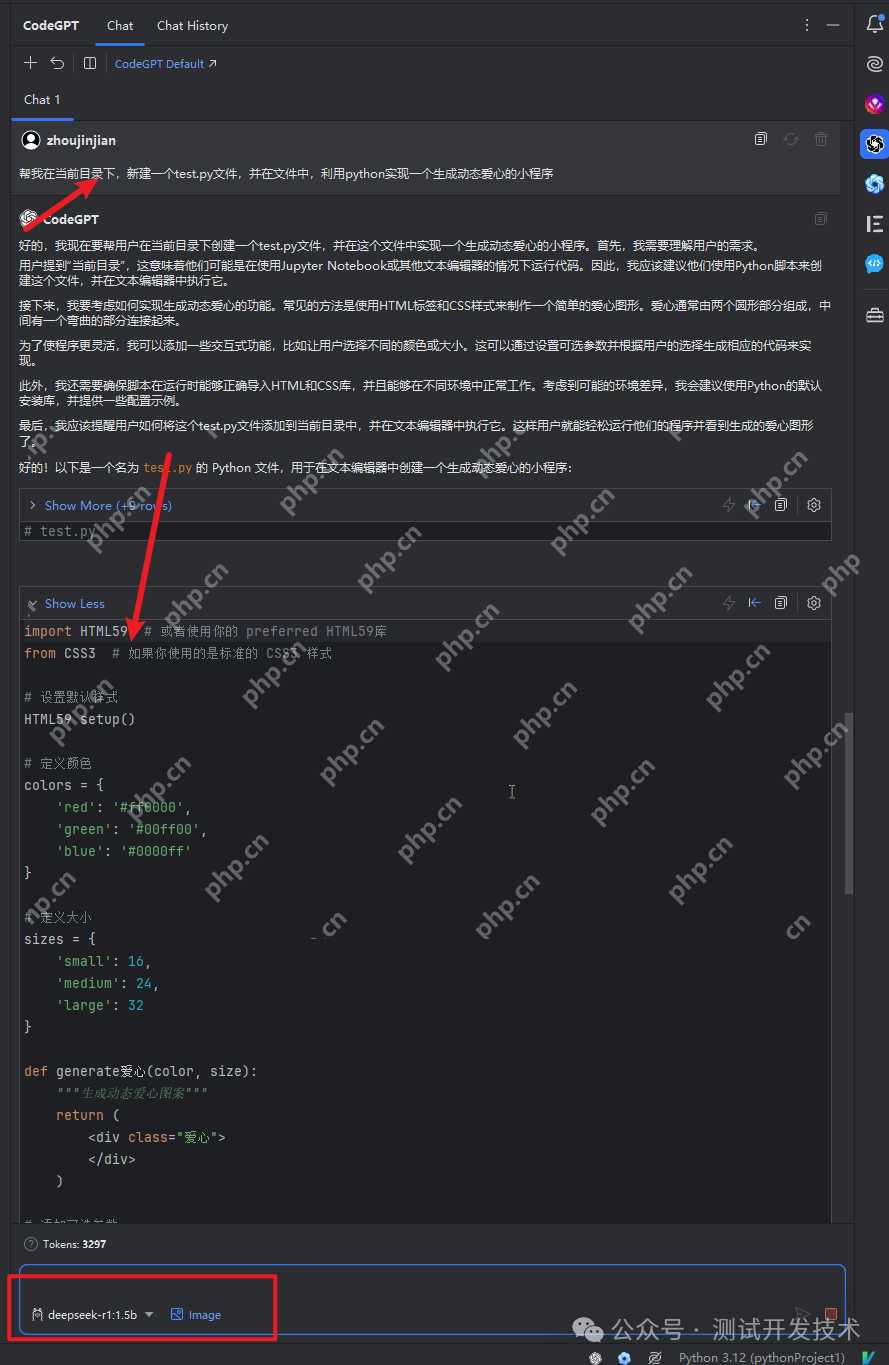889x1365 pixels.
Task: Click the Tokens help question-mark icon
Action: click(x=30, y=1244)
